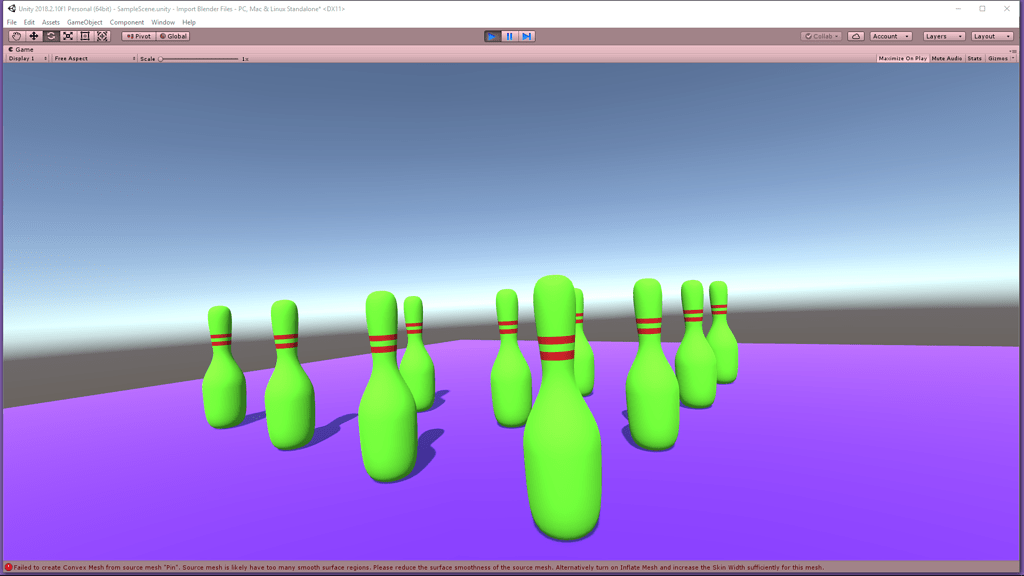Select the Rect Transform tool

coord(101,35)
